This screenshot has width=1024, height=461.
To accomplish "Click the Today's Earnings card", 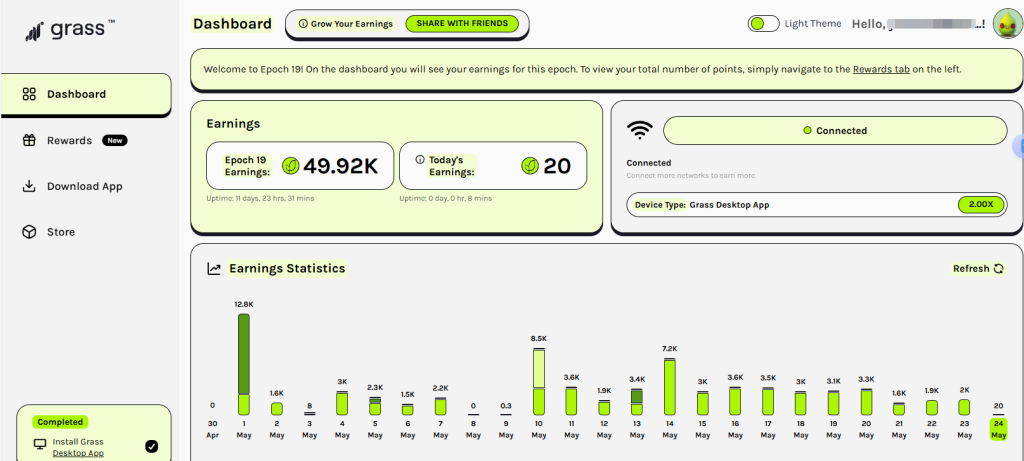I will tap(493, 166).
